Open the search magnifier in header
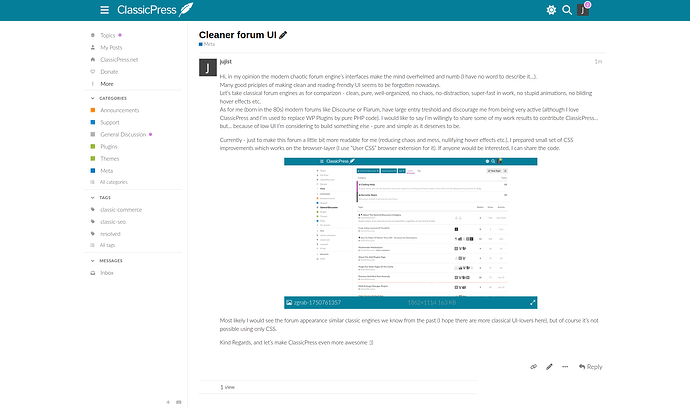This screenshot has width=690, height=409. click(x=567, y=10)
